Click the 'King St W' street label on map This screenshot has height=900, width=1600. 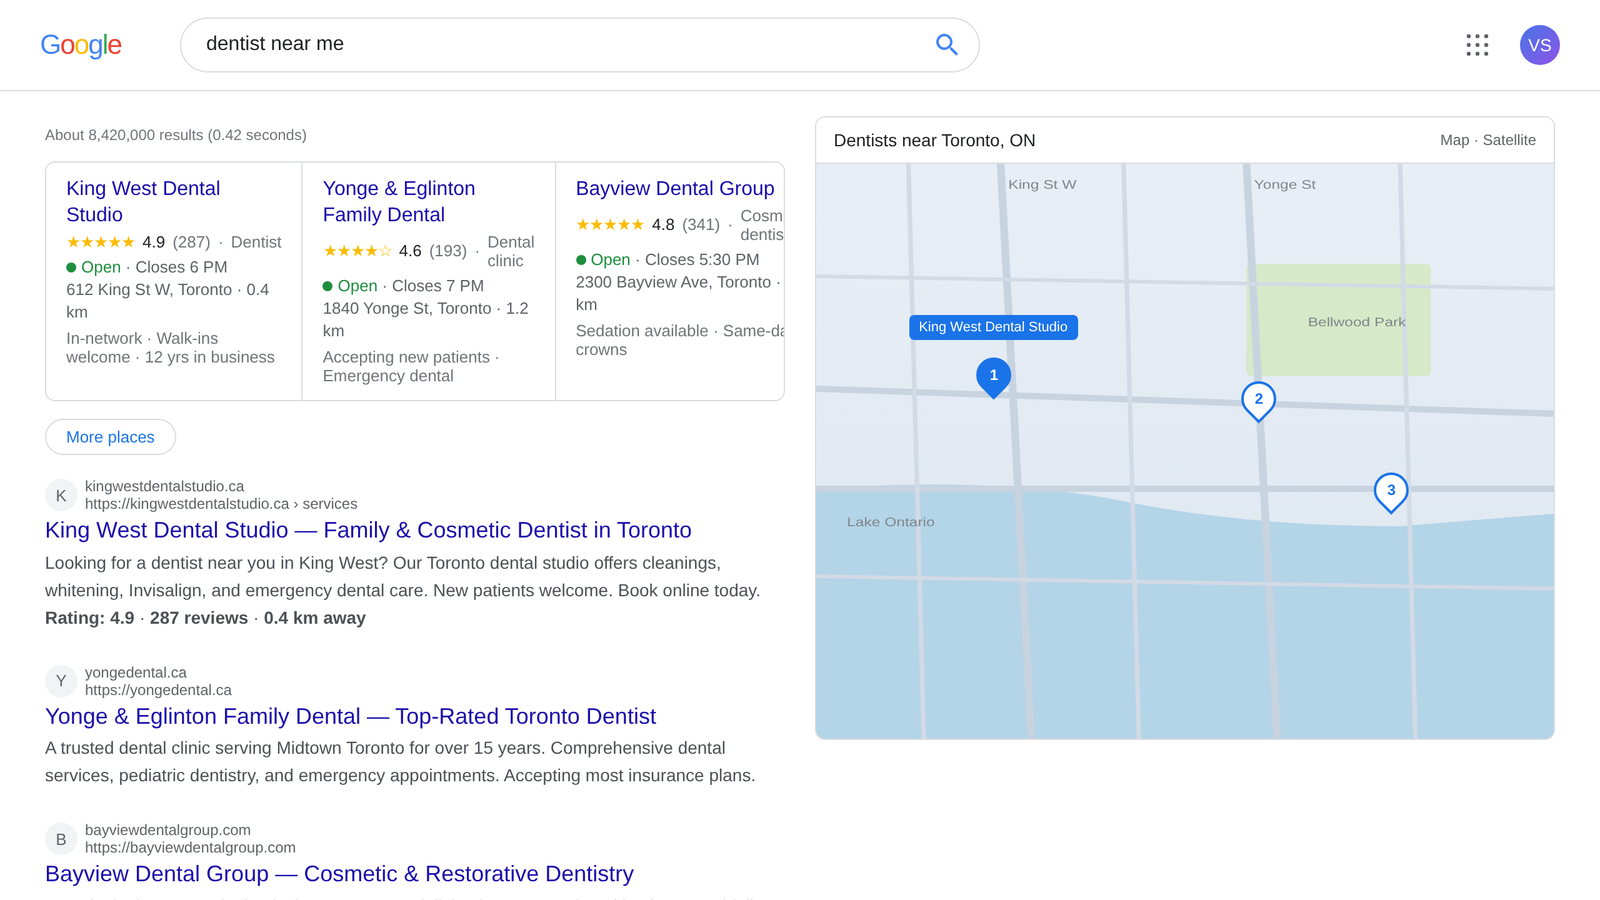point(1042,185)
